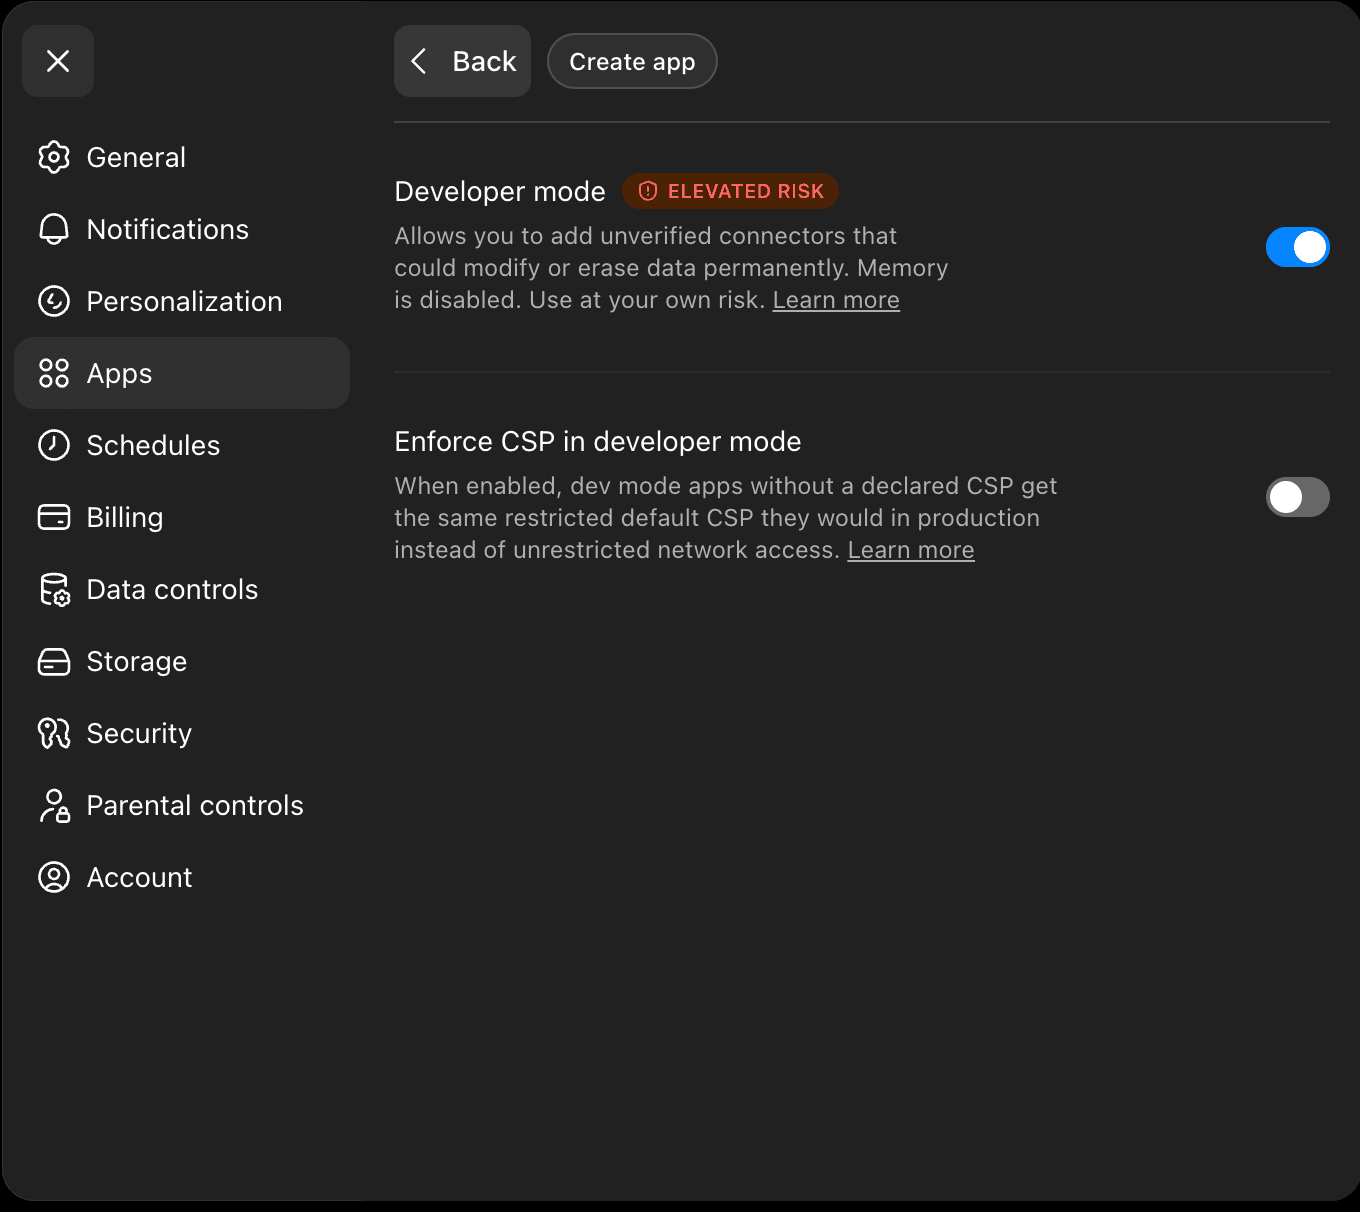
Task: Open Security settings
Action: [x=182, y=733]
